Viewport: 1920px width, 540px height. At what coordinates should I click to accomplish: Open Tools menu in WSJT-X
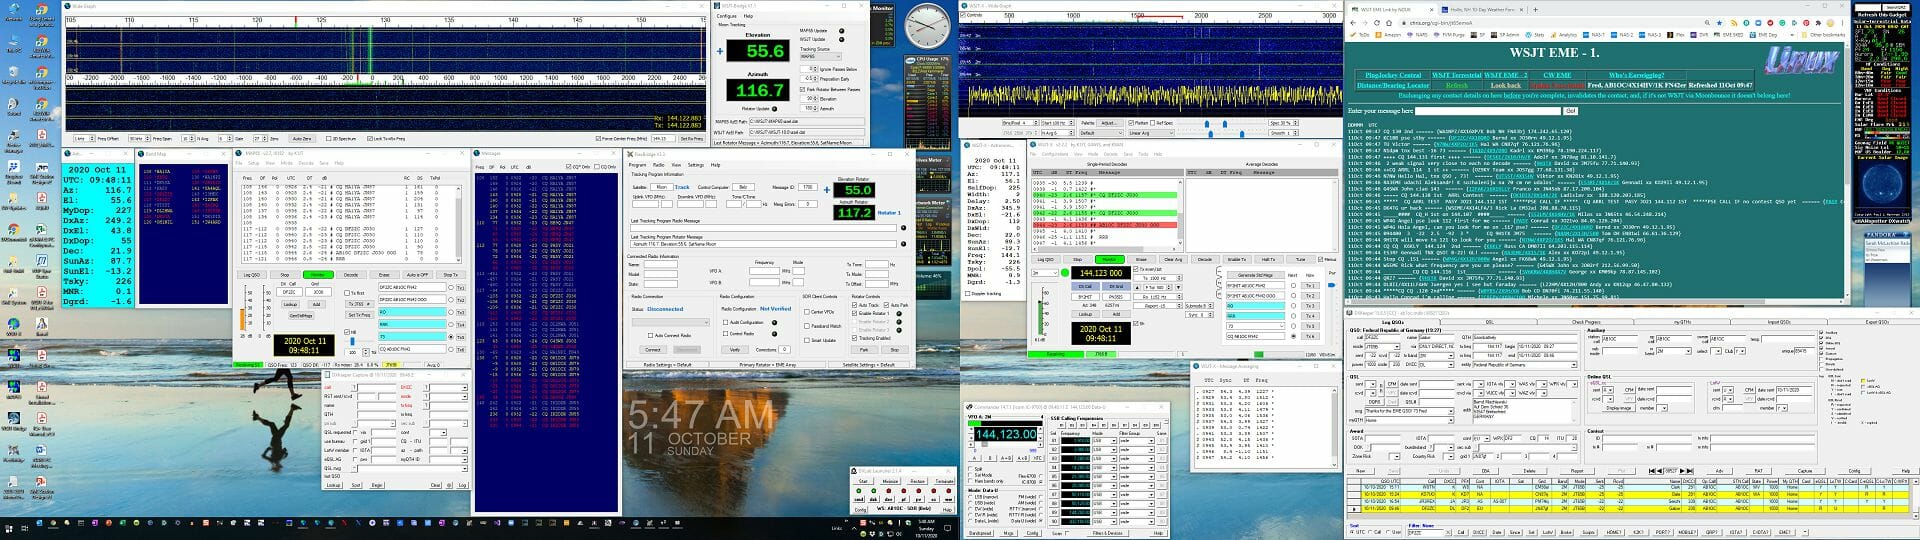click(1143, 154)
